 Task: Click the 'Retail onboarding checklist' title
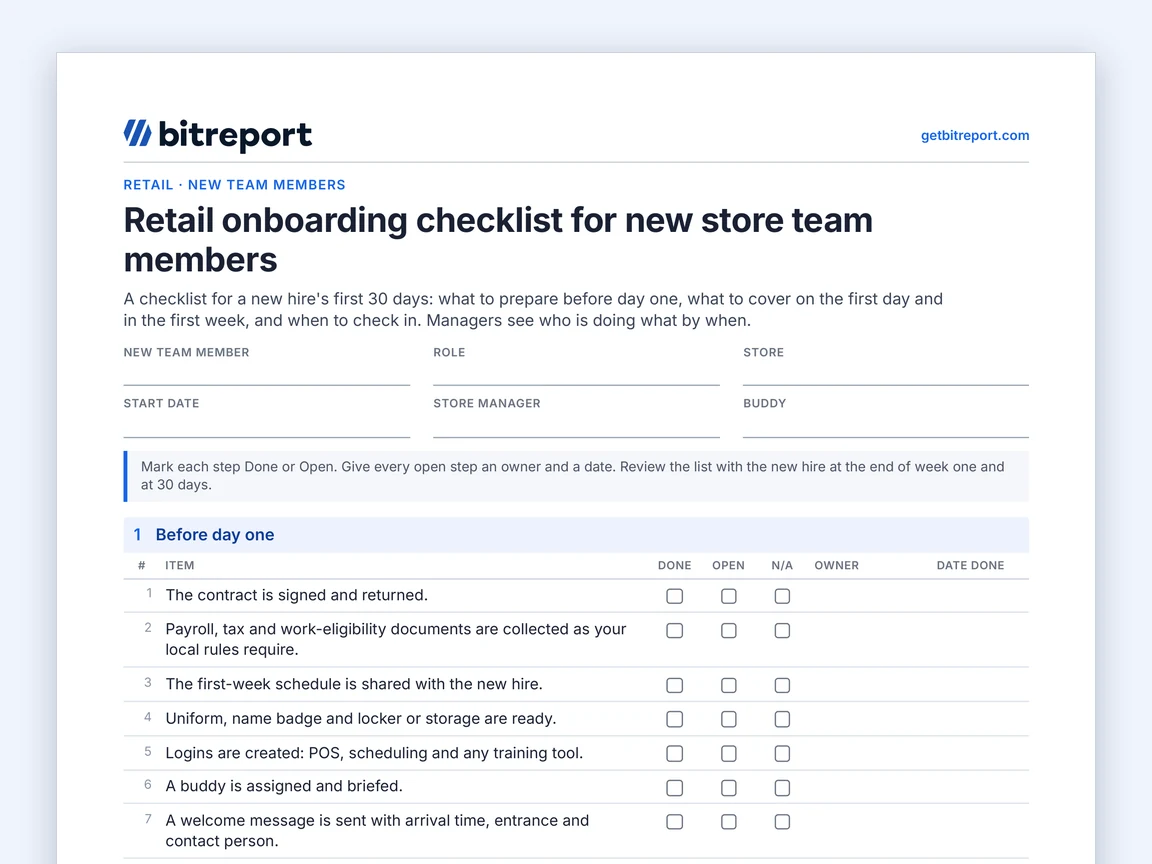[x=498, y=240]
